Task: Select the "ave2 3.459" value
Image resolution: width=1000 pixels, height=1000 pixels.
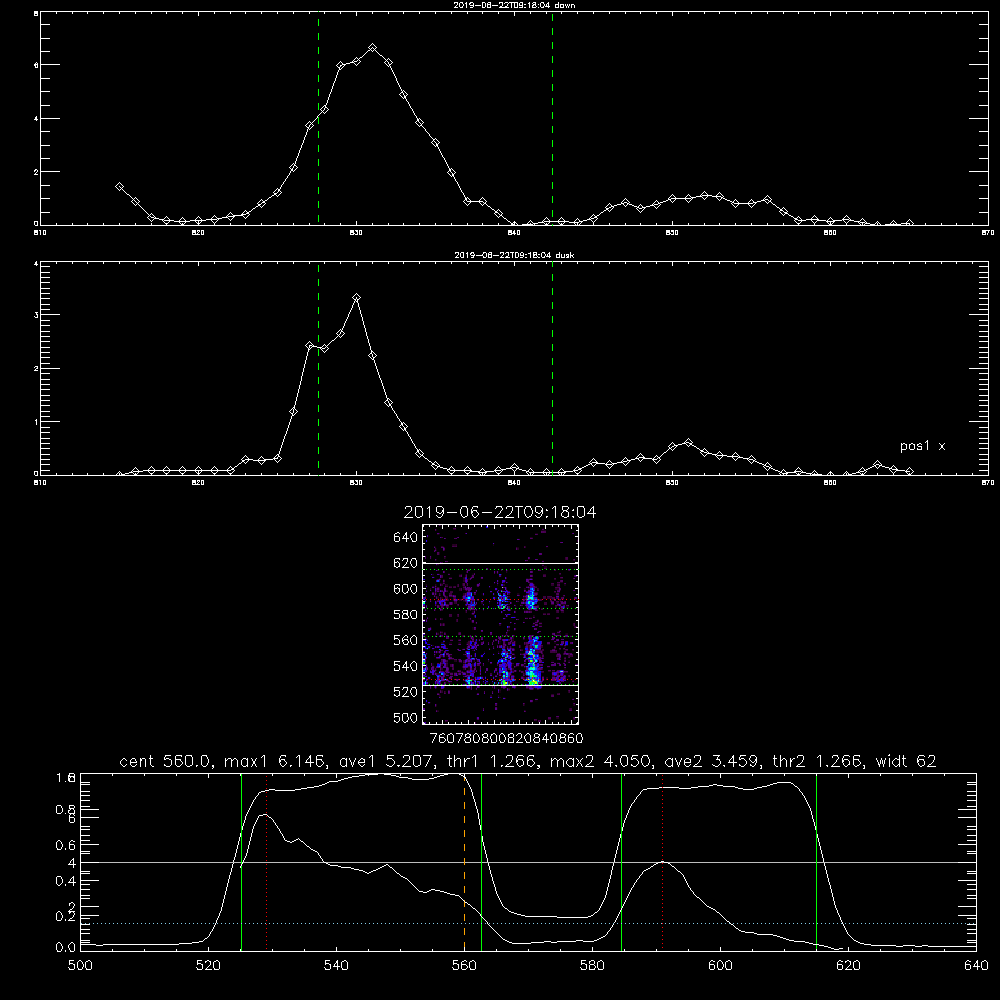Action: [711, 761]
